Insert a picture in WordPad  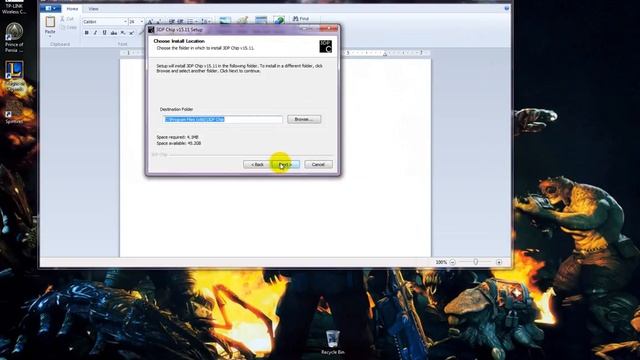[x=225, y=20]
